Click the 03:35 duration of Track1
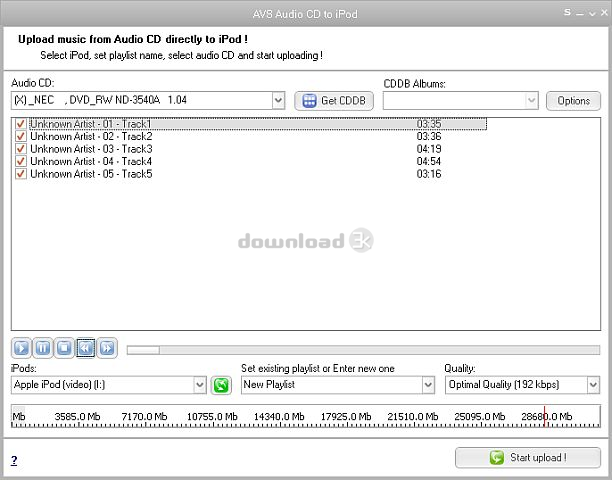 [x=429, y=124]
